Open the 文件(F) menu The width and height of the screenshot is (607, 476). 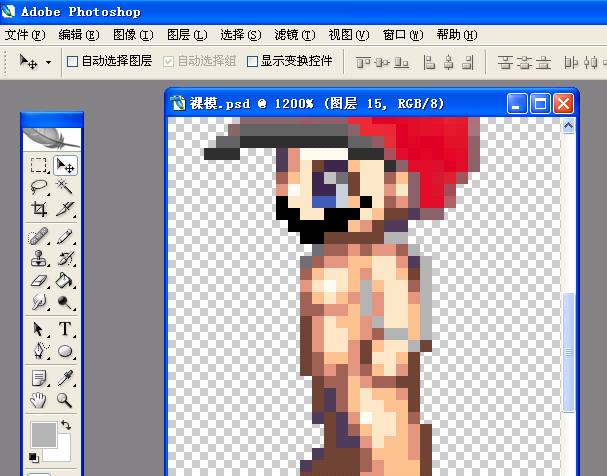point(25,35)
